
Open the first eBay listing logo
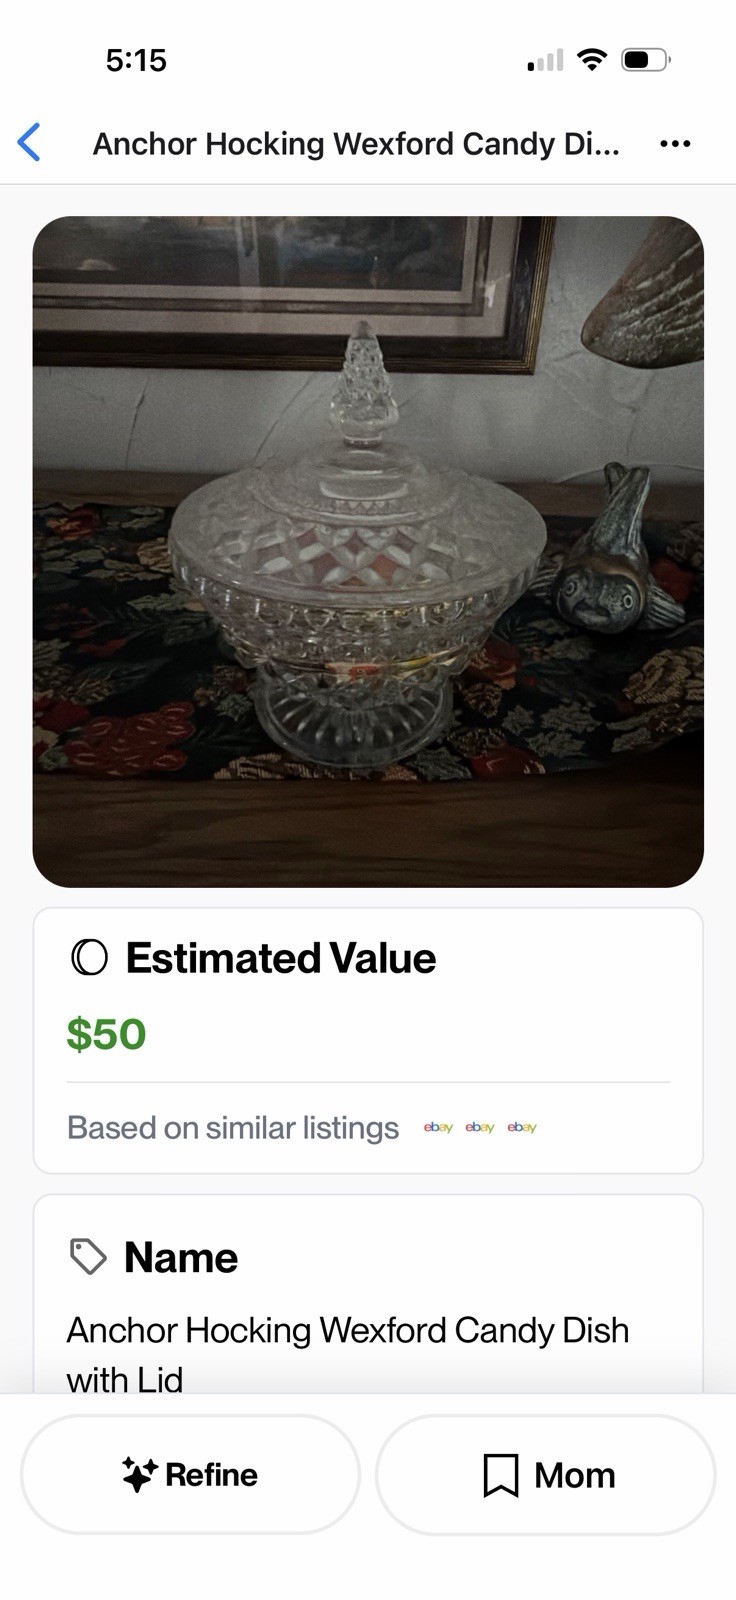[438, 1128]
